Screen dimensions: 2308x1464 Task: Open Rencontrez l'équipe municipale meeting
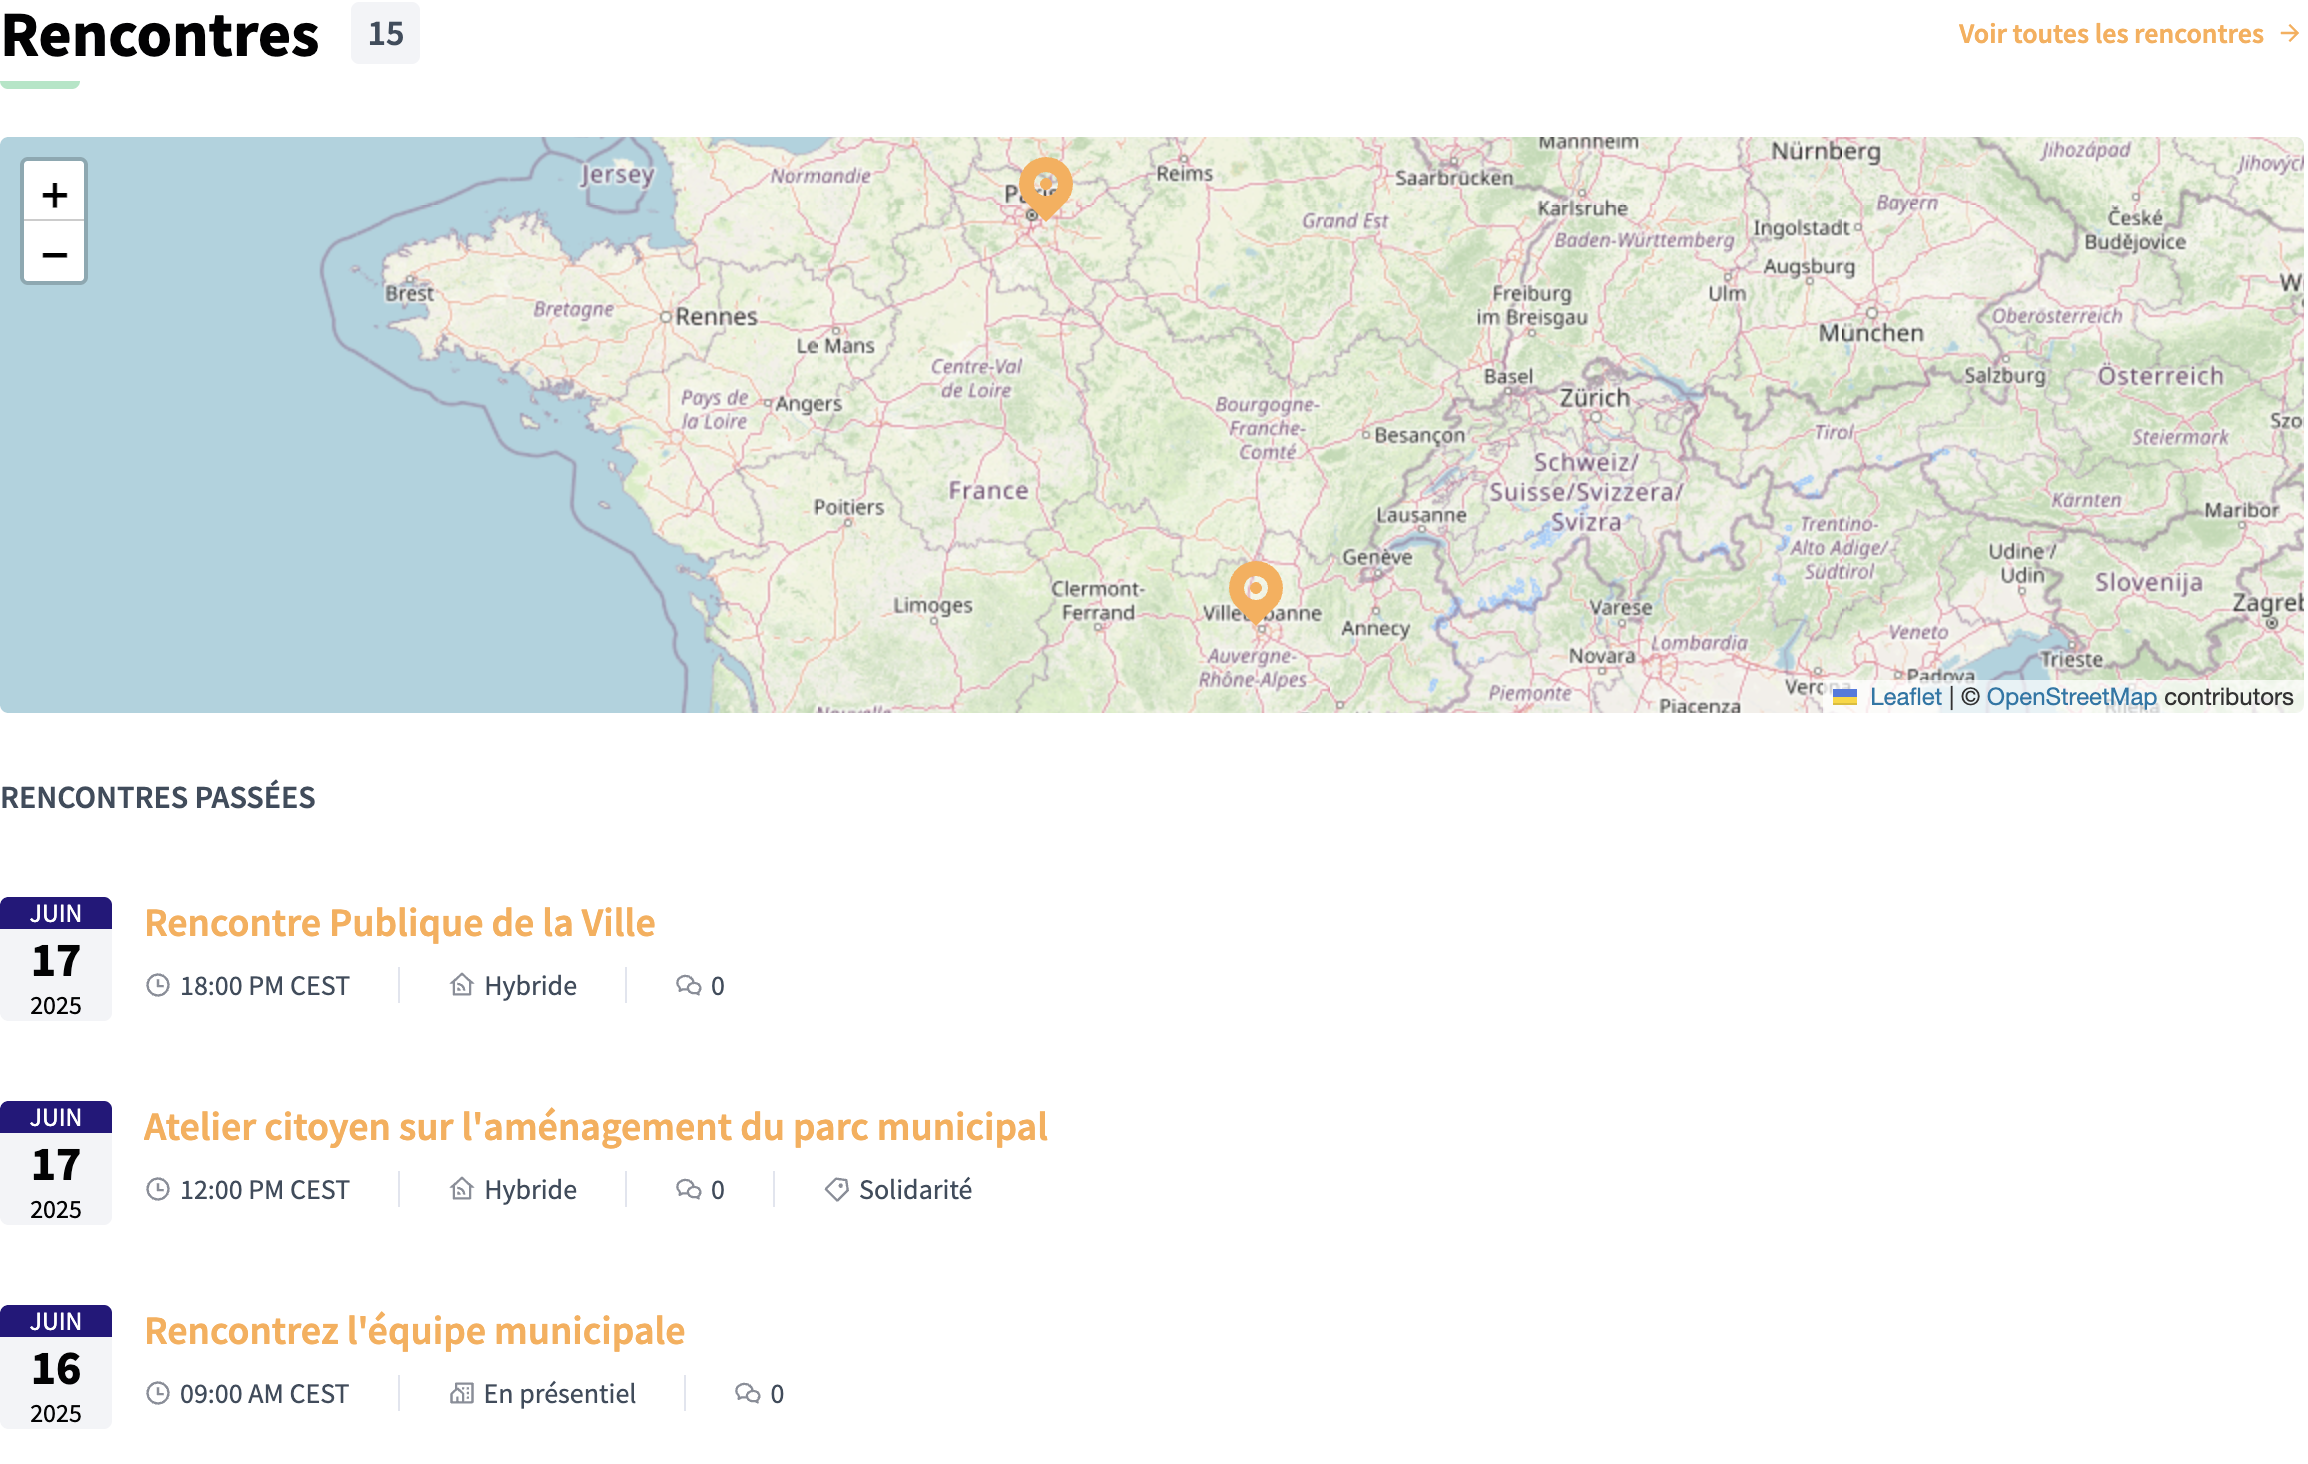click(x=415, y=1330)
